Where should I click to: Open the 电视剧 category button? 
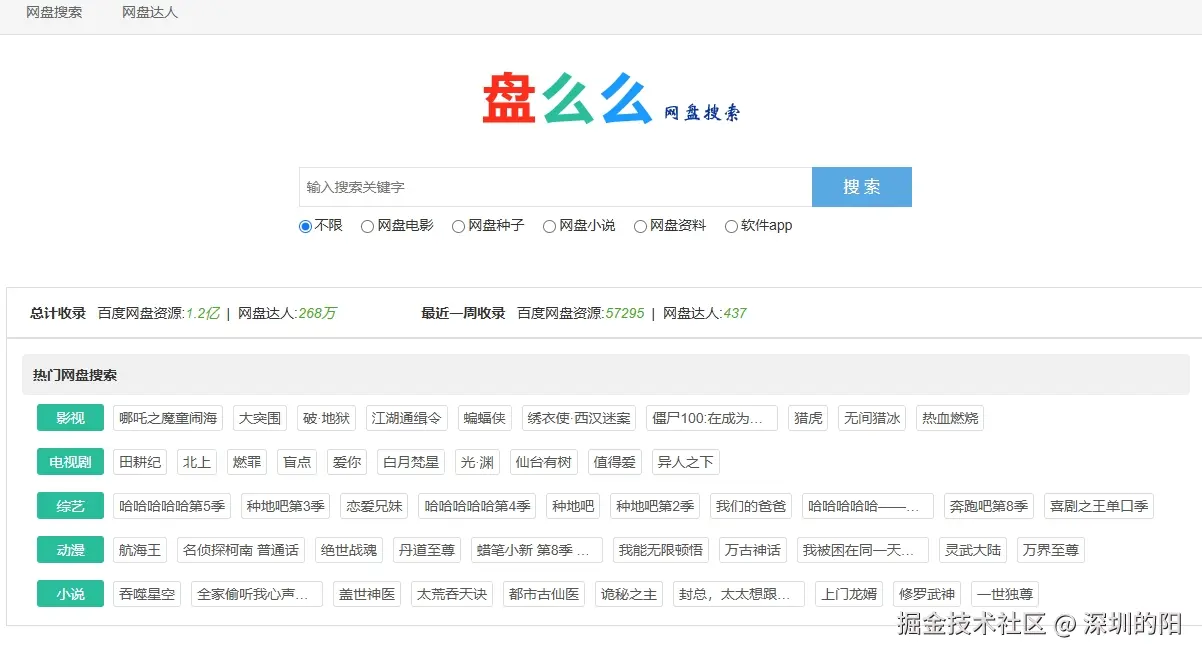[70, 462]
